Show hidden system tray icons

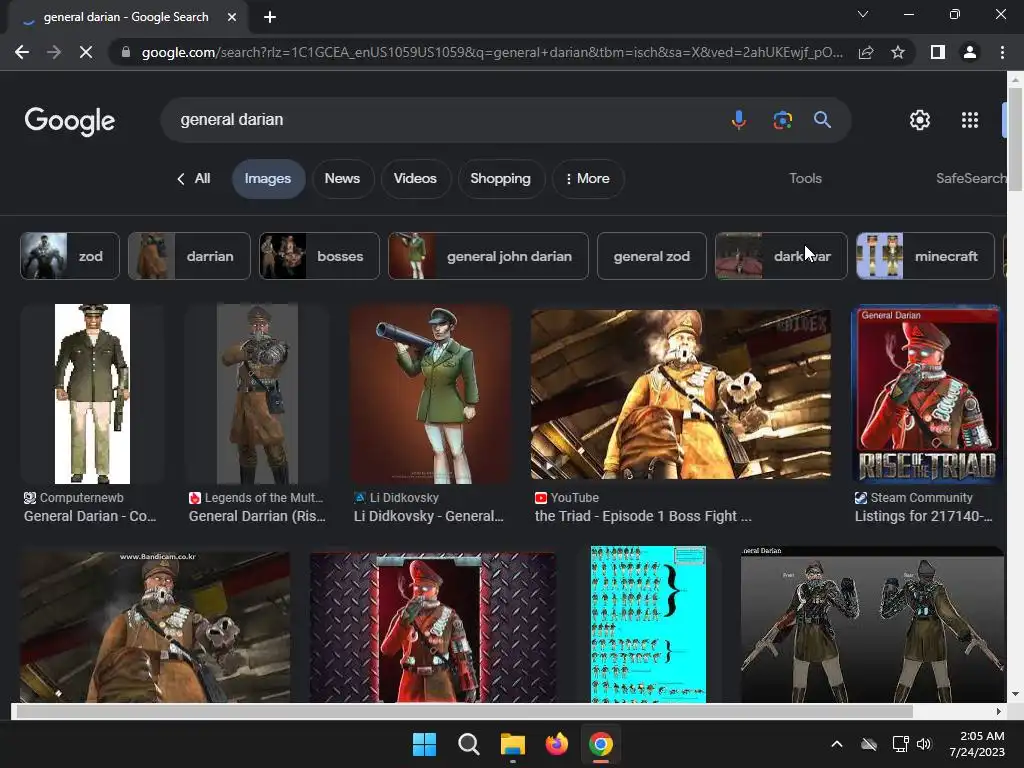(x=837, y=744)
